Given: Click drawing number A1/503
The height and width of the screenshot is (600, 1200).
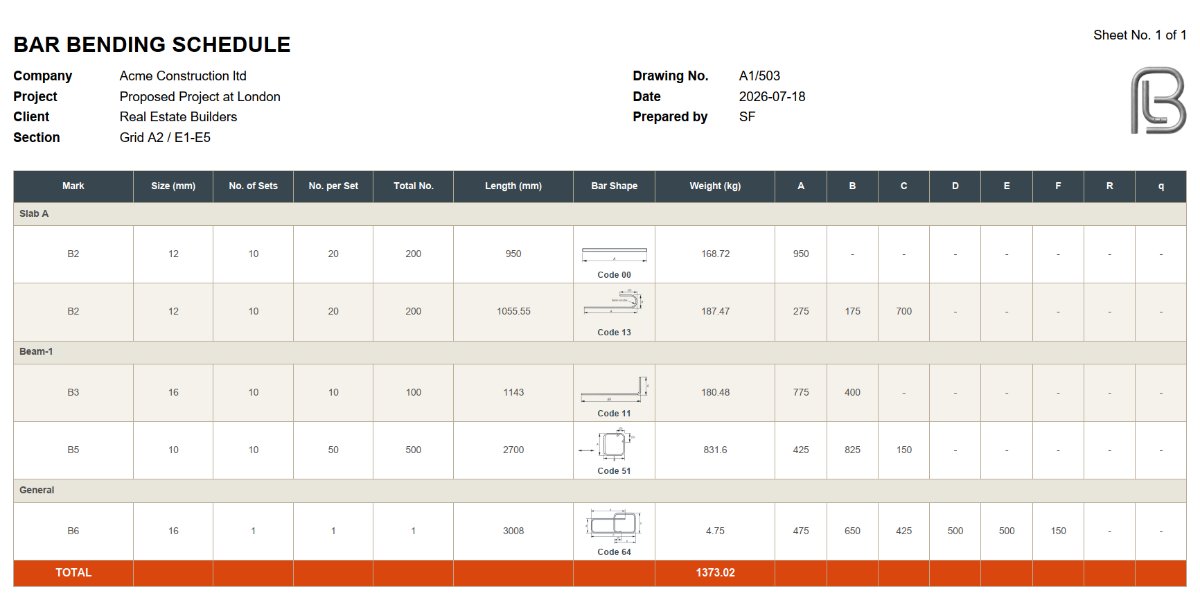Looking at the screenshot, I should pyautogui.click(x=759, y=76).
